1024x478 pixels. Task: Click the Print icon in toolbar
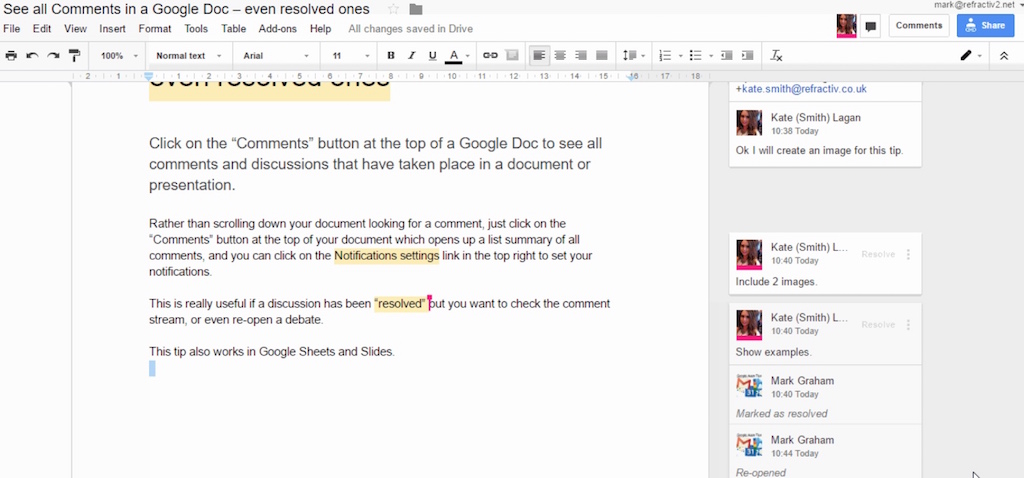(x=11, y=56)
